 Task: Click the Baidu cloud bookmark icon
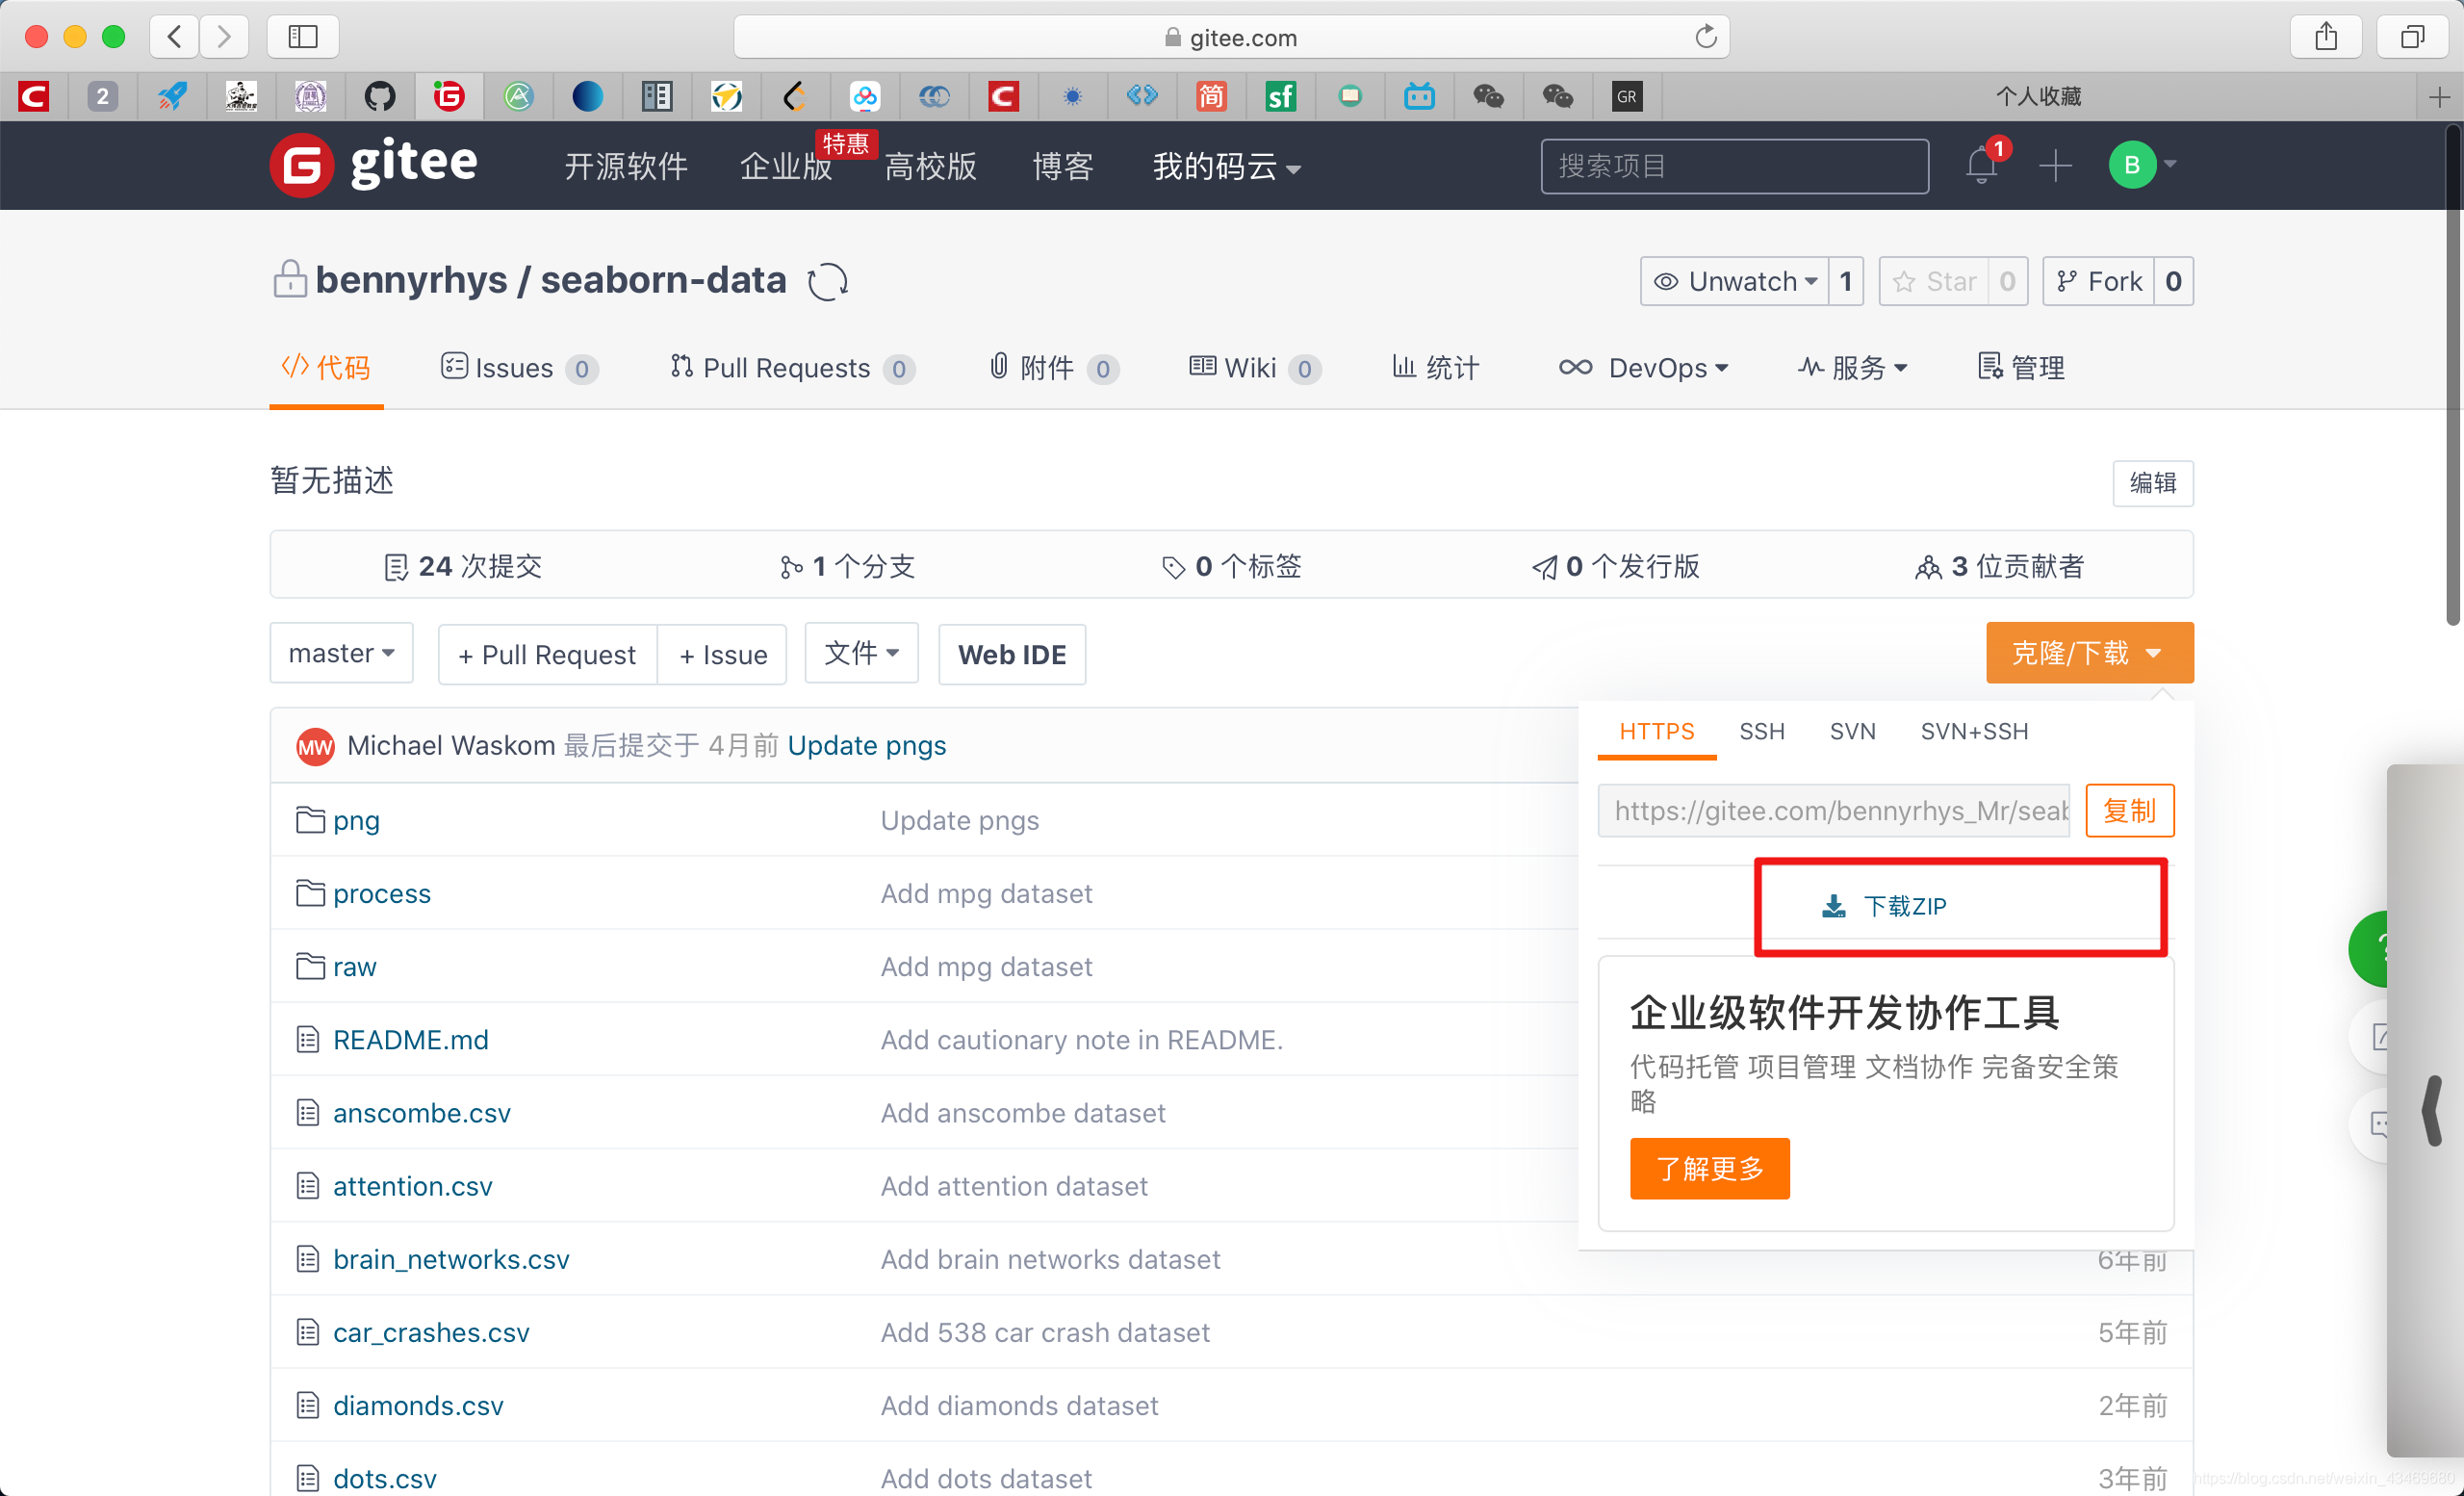(x=864, y=96)
